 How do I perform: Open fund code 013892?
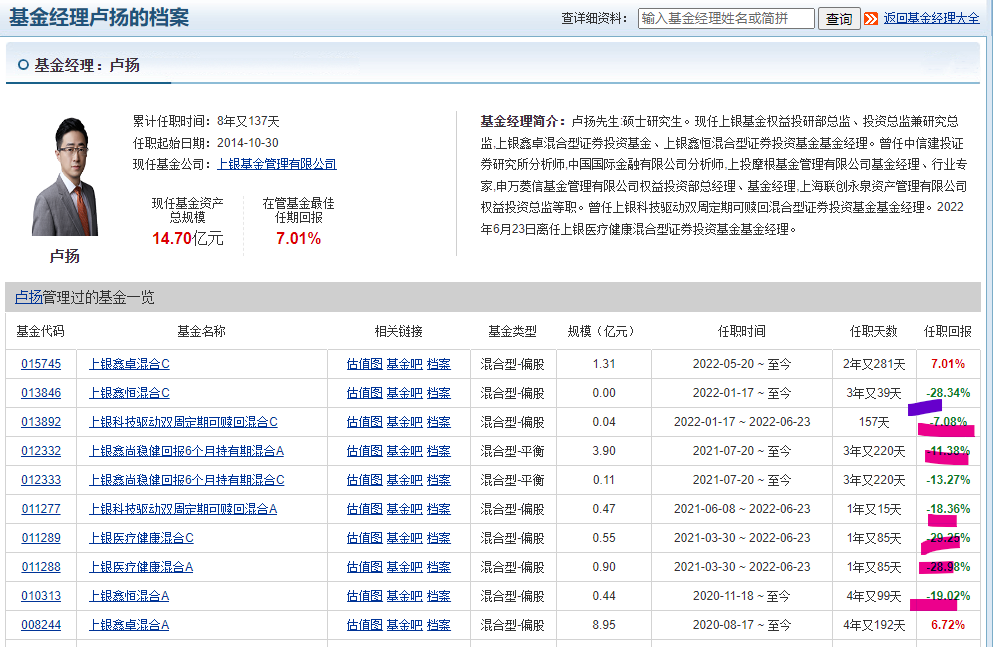point(41,422)
